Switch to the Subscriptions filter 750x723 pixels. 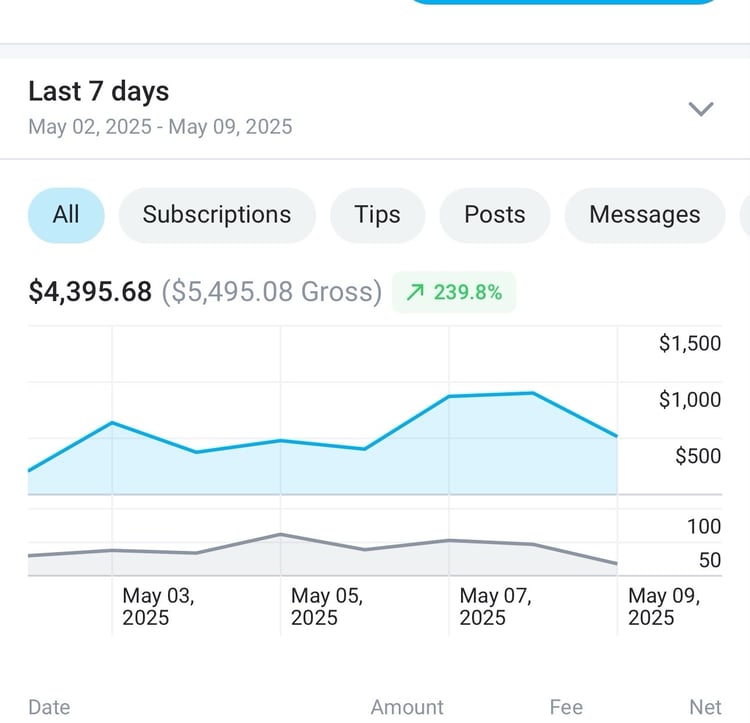(x=217, y=215)
